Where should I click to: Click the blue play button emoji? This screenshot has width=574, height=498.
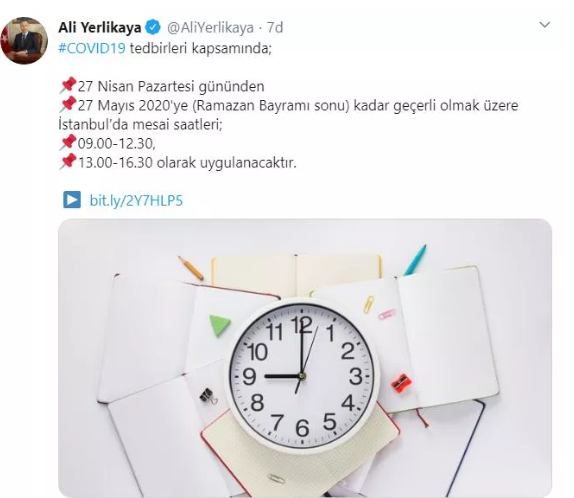coord(72,200)
